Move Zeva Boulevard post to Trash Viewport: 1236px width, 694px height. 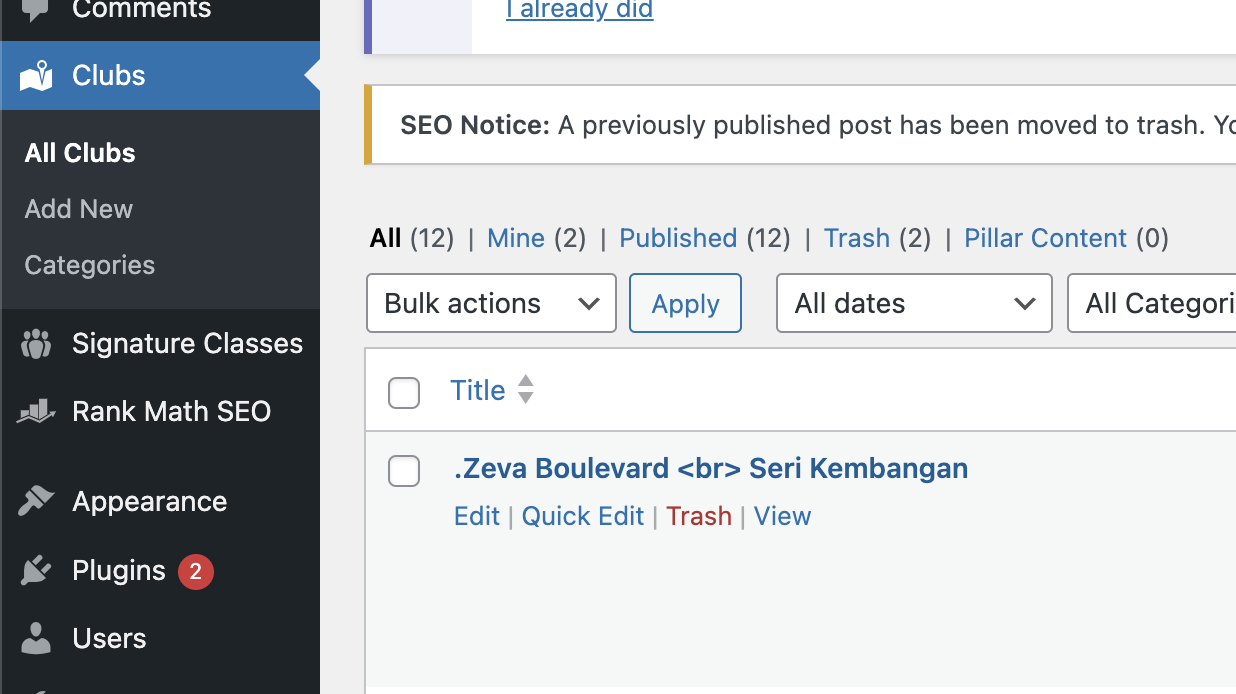pos(699,516)
